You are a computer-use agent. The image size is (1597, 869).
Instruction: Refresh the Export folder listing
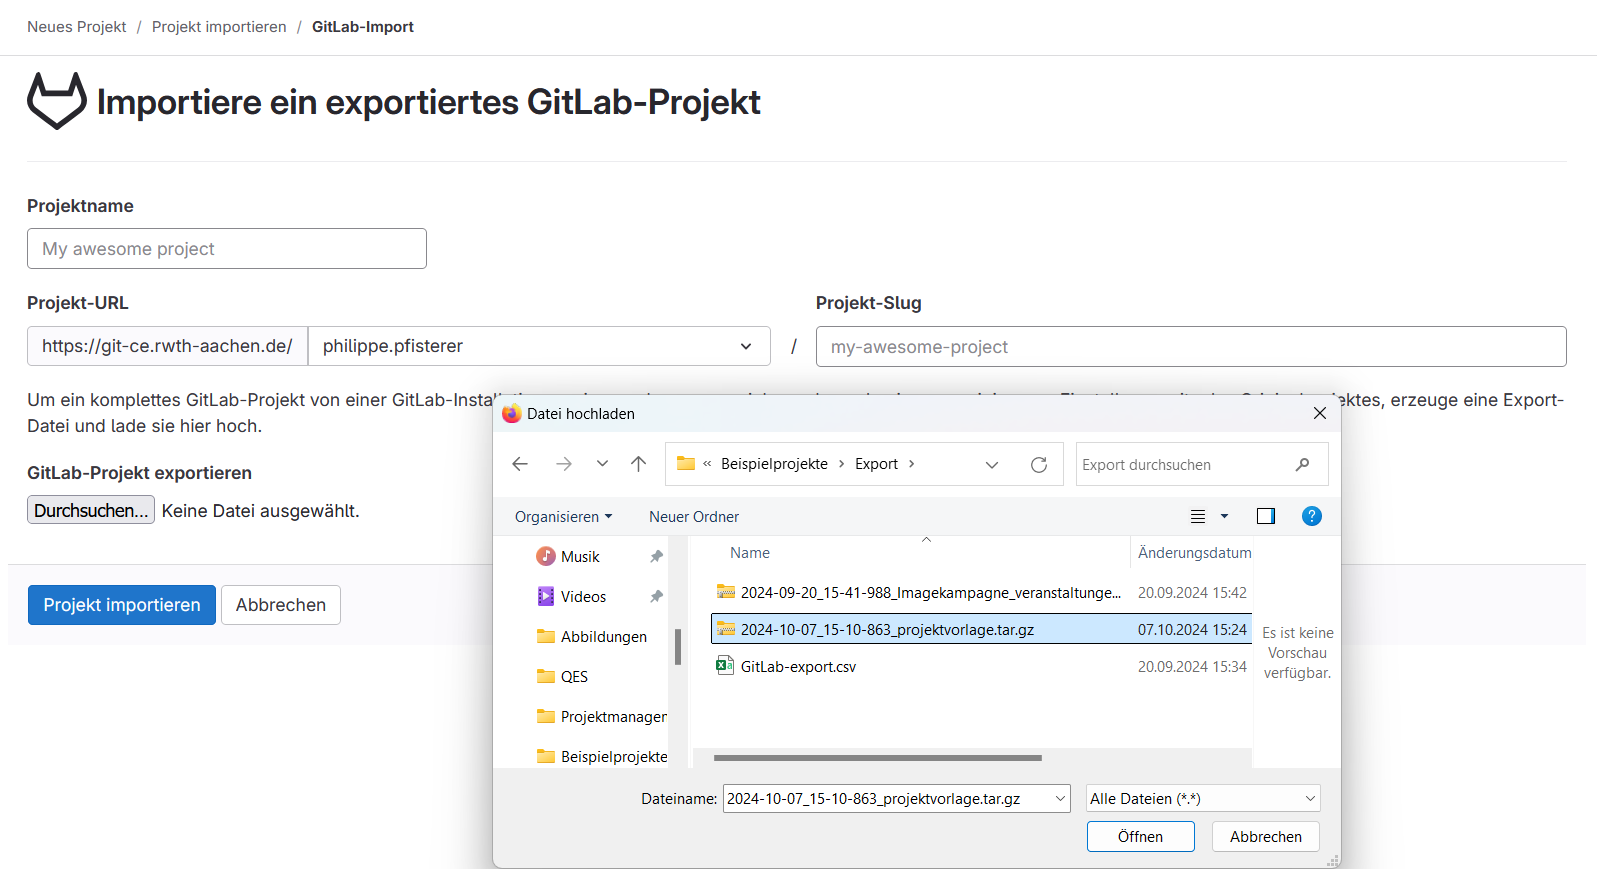click(1039, 464)
